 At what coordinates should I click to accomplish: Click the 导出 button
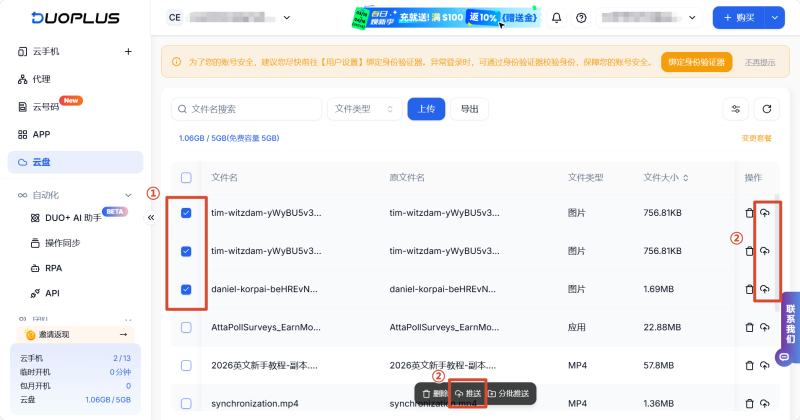(469, 109)
